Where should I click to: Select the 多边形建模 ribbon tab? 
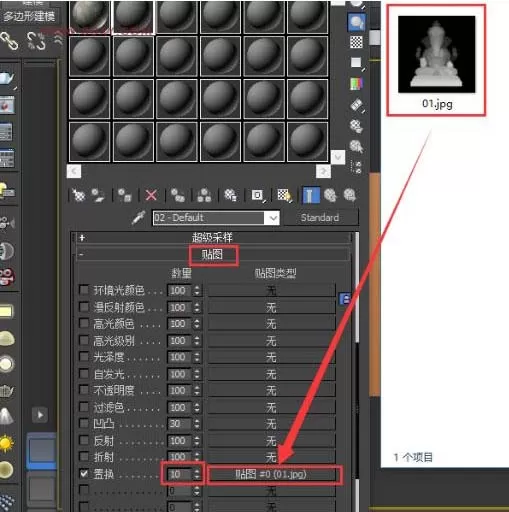29,16
